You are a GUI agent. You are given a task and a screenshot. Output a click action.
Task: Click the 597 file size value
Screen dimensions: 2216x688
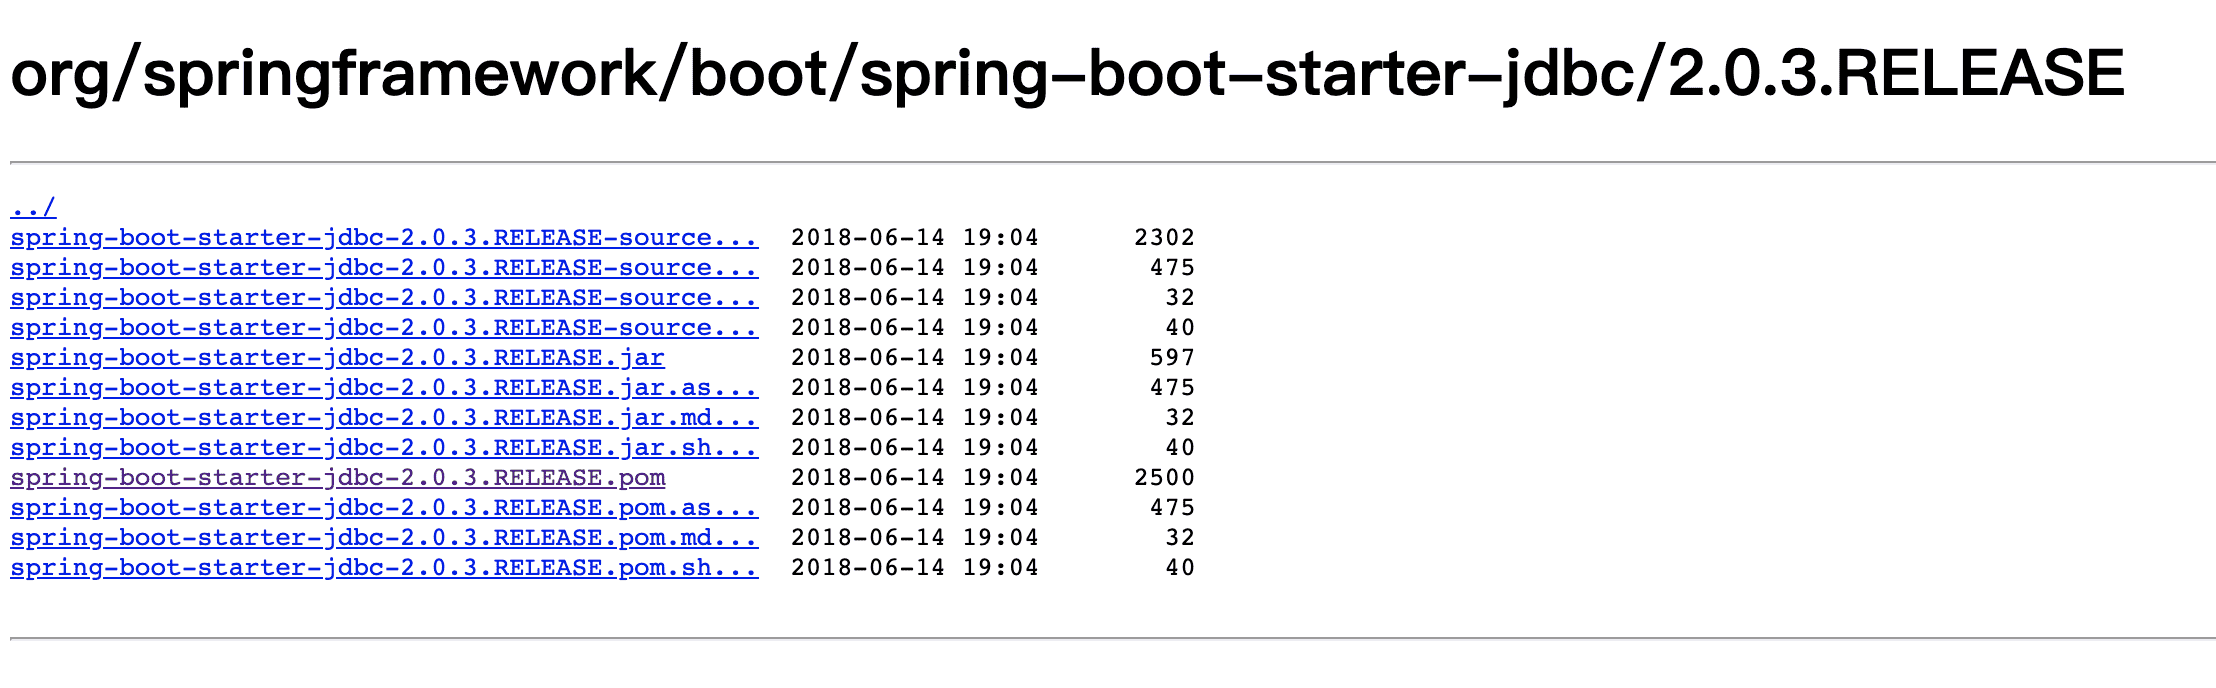1172,358
